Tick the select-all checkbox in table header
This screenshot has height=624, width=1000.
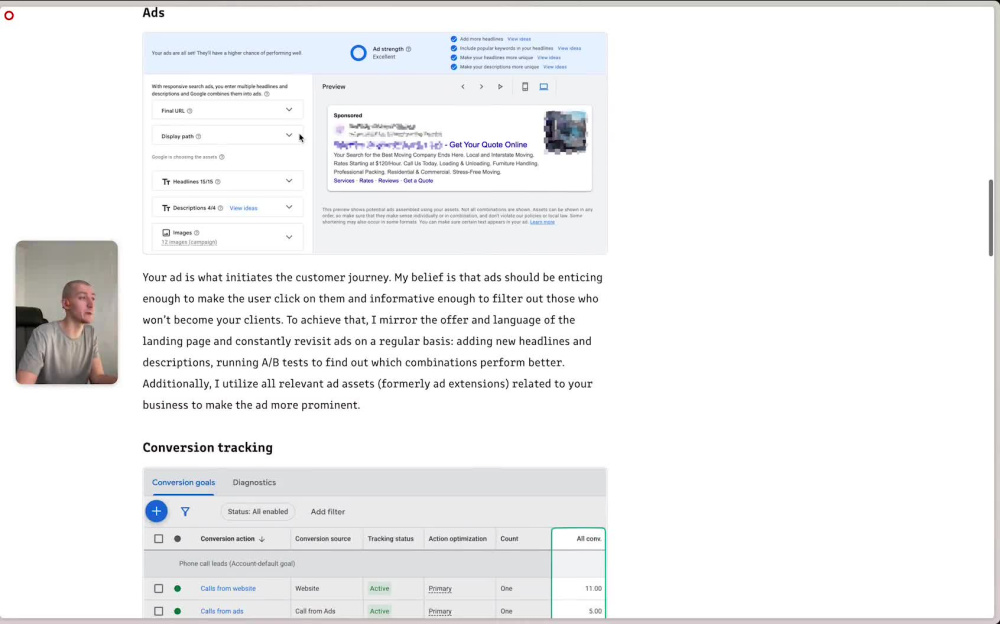[x=159, y=539]
